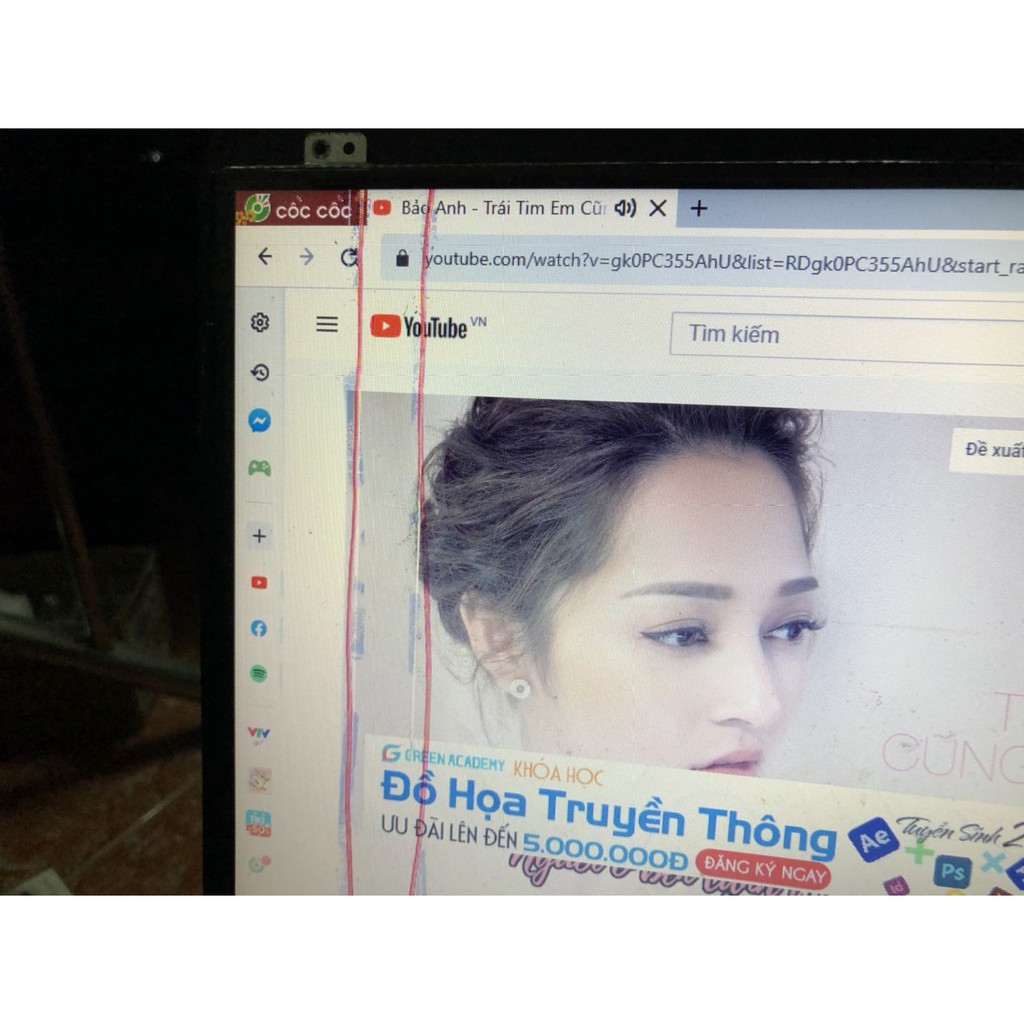The height and width of the screenshot is (1024, 1024).
Task: Close the Bảo Anh YouTube tab
Action: (658, 208)
